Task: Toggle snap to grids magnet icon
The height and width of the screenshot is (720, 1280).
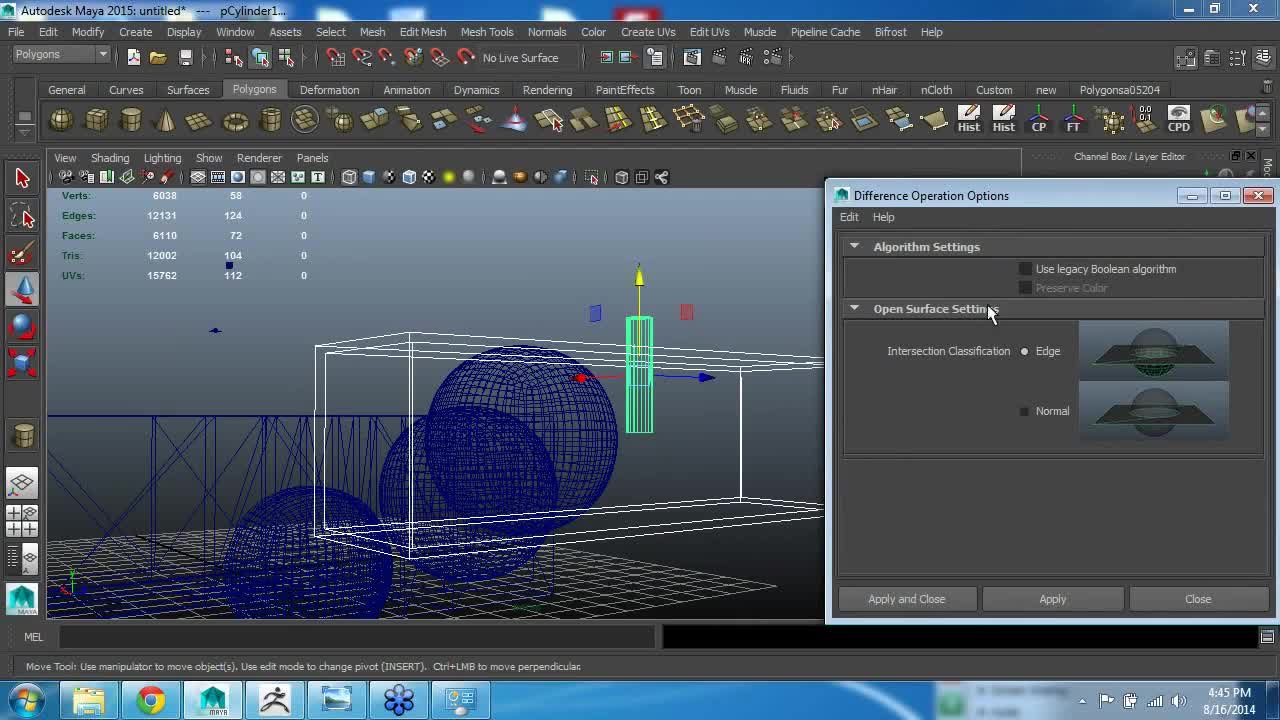Action: 336,57
